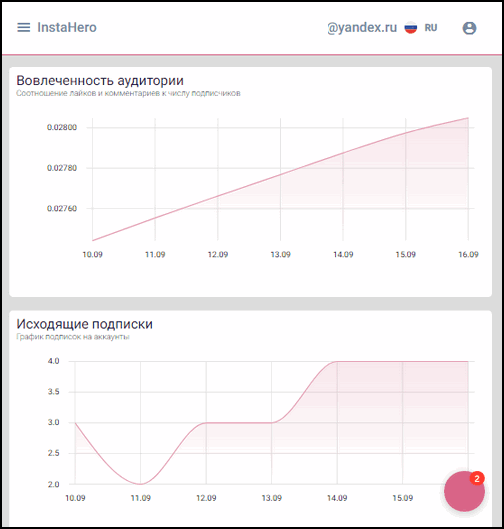
Task: Click the 11.09 dip on subscriptions chart
Action: point(141,484)
